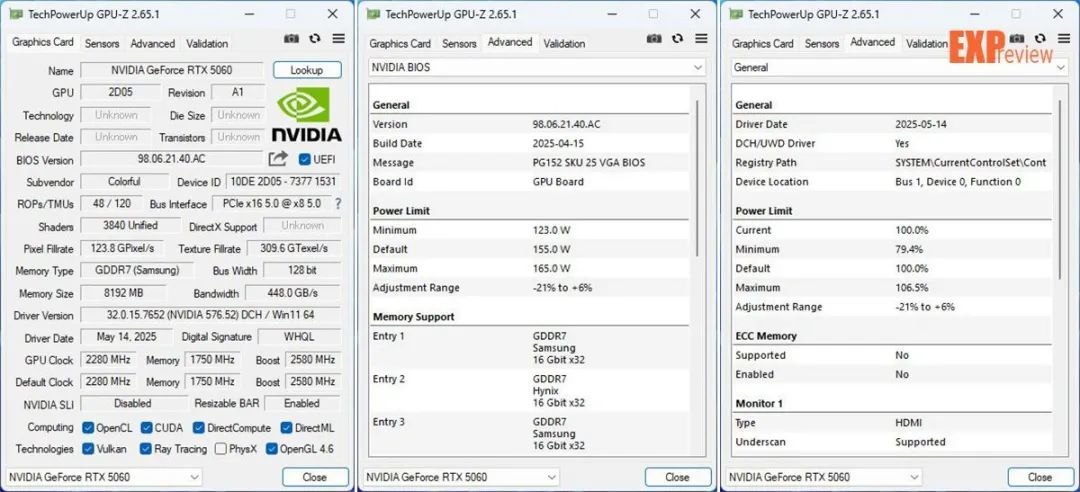Screen dimensions: 1080x492
Task: Click camera screenshot icon in right General window
Action: coord(1017,39)
